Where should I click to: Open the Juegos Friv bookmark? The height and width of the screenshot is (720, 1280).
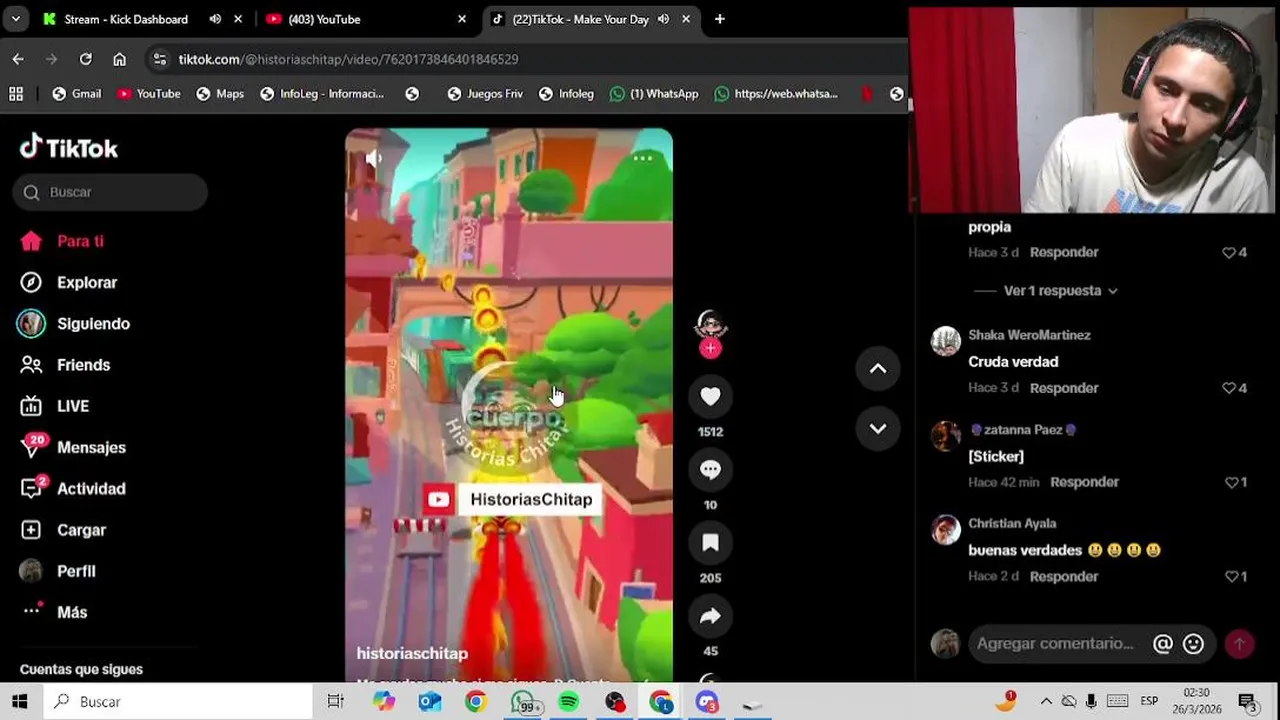(485, 93)
